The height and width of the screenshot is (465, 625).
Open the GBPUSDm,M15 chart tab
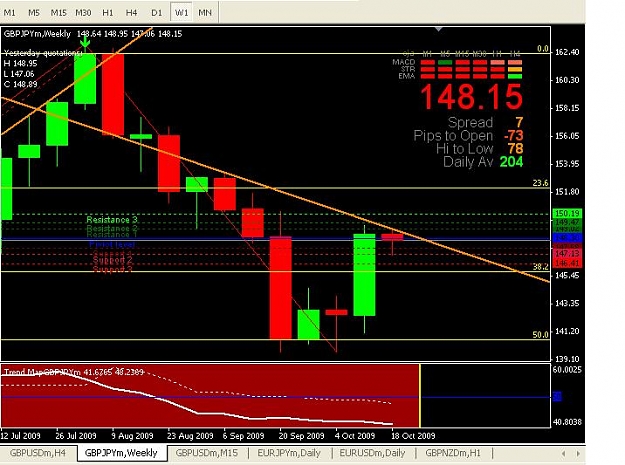(x=207, y=453)
